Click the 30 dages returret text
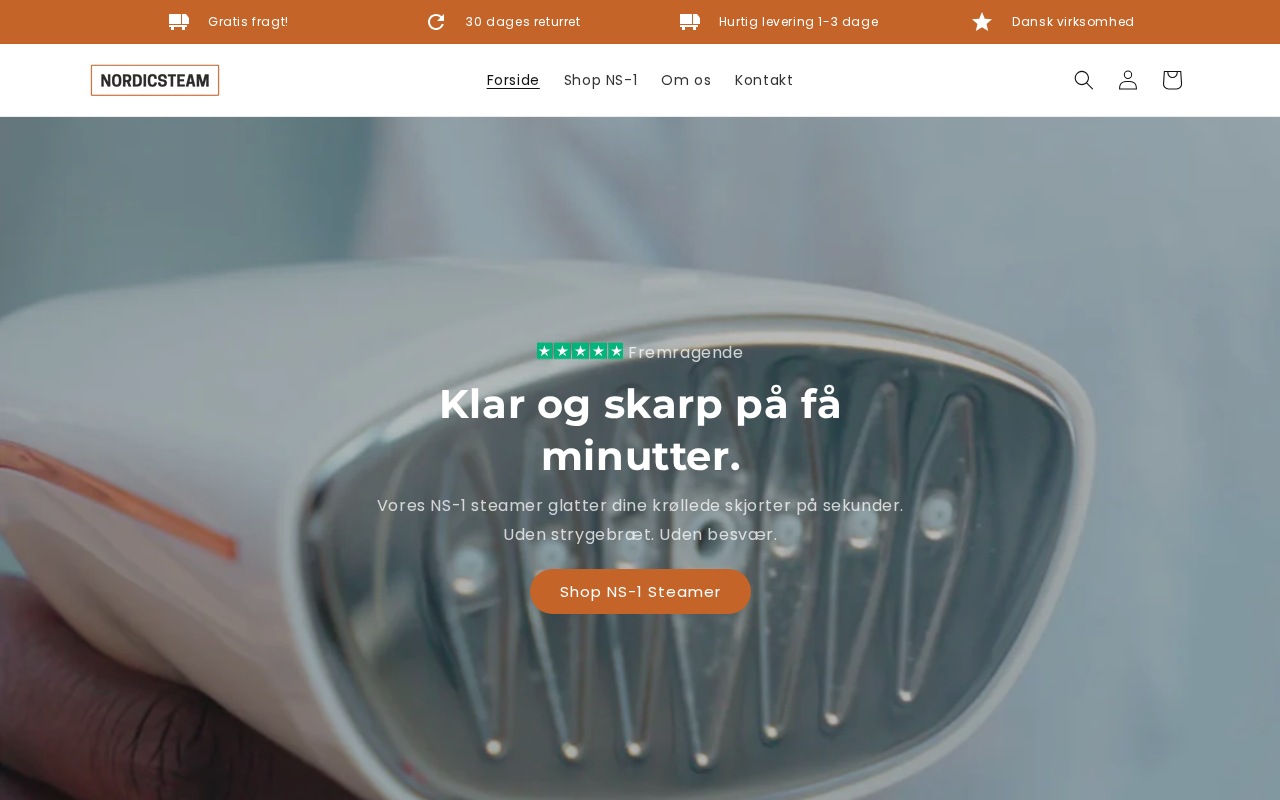This screenshot has width=1280, height=800. pyautogui.click(x=523, y=22)
